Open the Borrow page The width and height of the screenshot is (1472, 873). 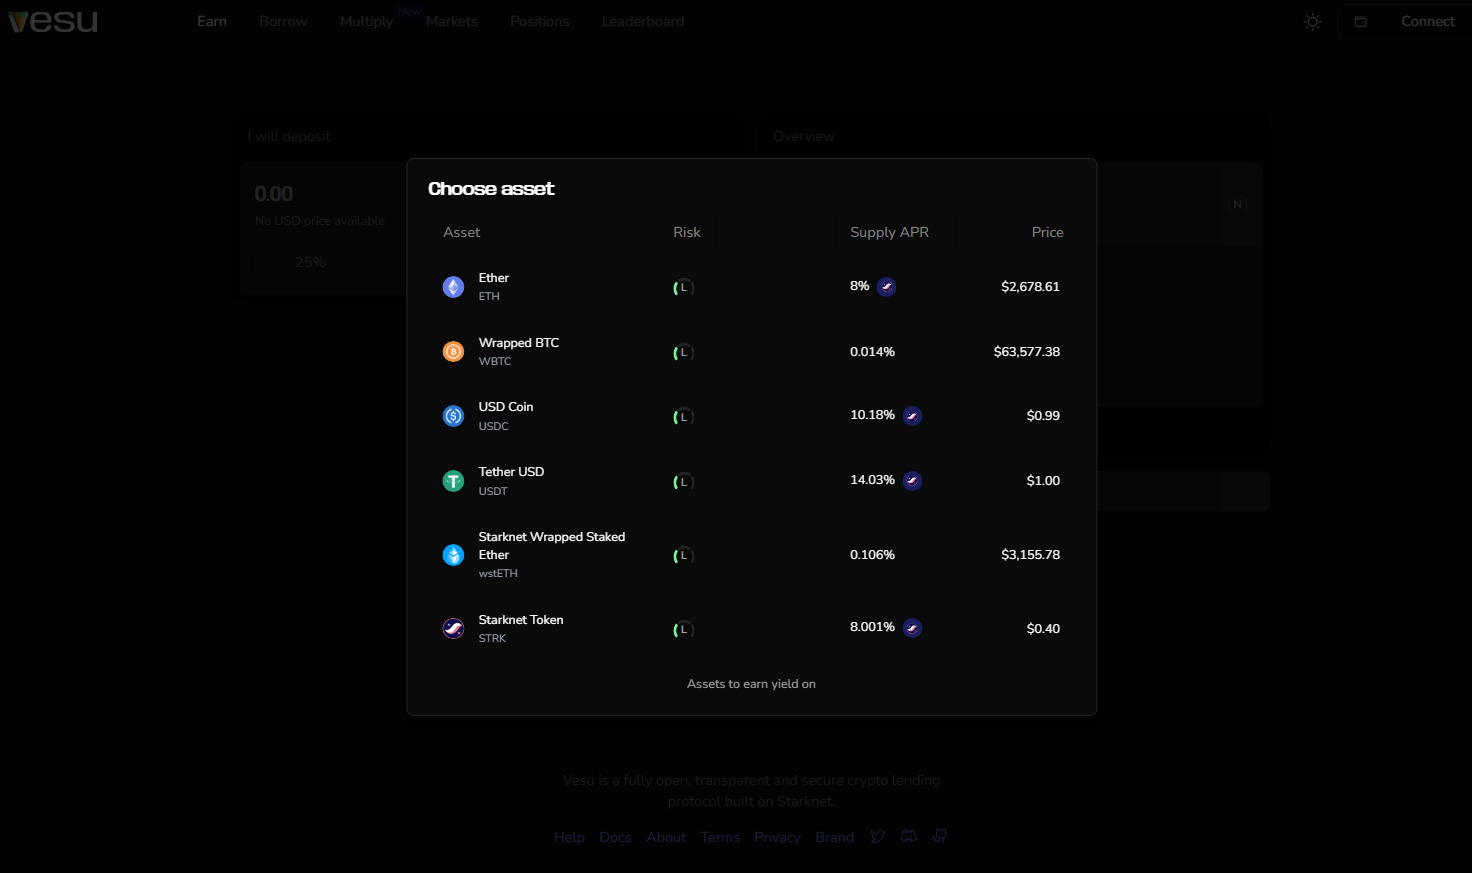(x=283, y=21)
